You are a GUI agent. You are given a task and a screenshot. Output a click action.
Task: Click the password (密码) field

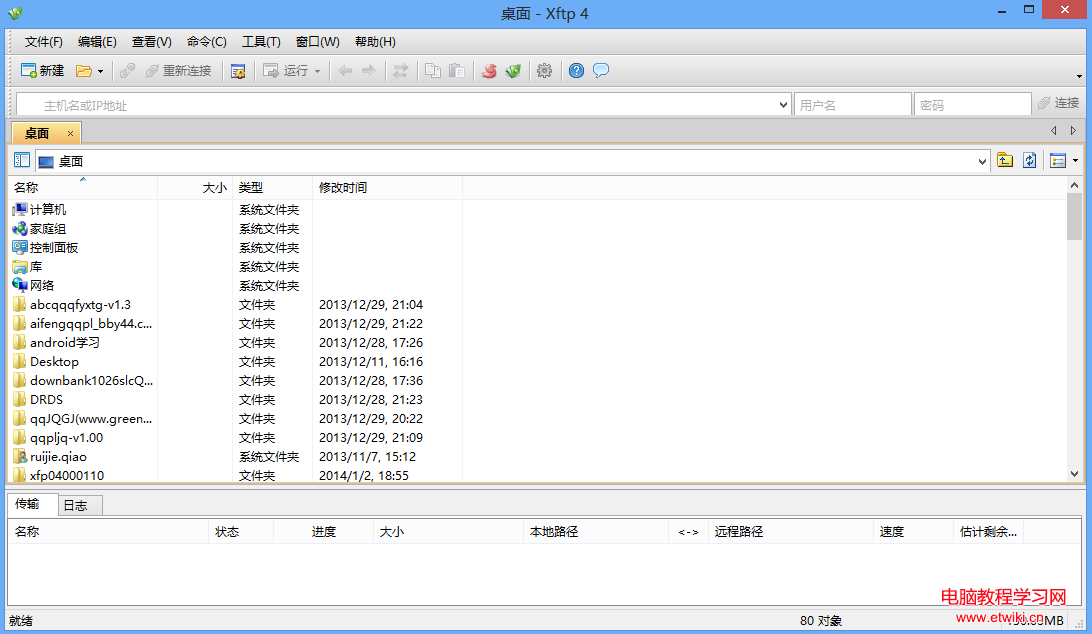[x=972, y=105]
